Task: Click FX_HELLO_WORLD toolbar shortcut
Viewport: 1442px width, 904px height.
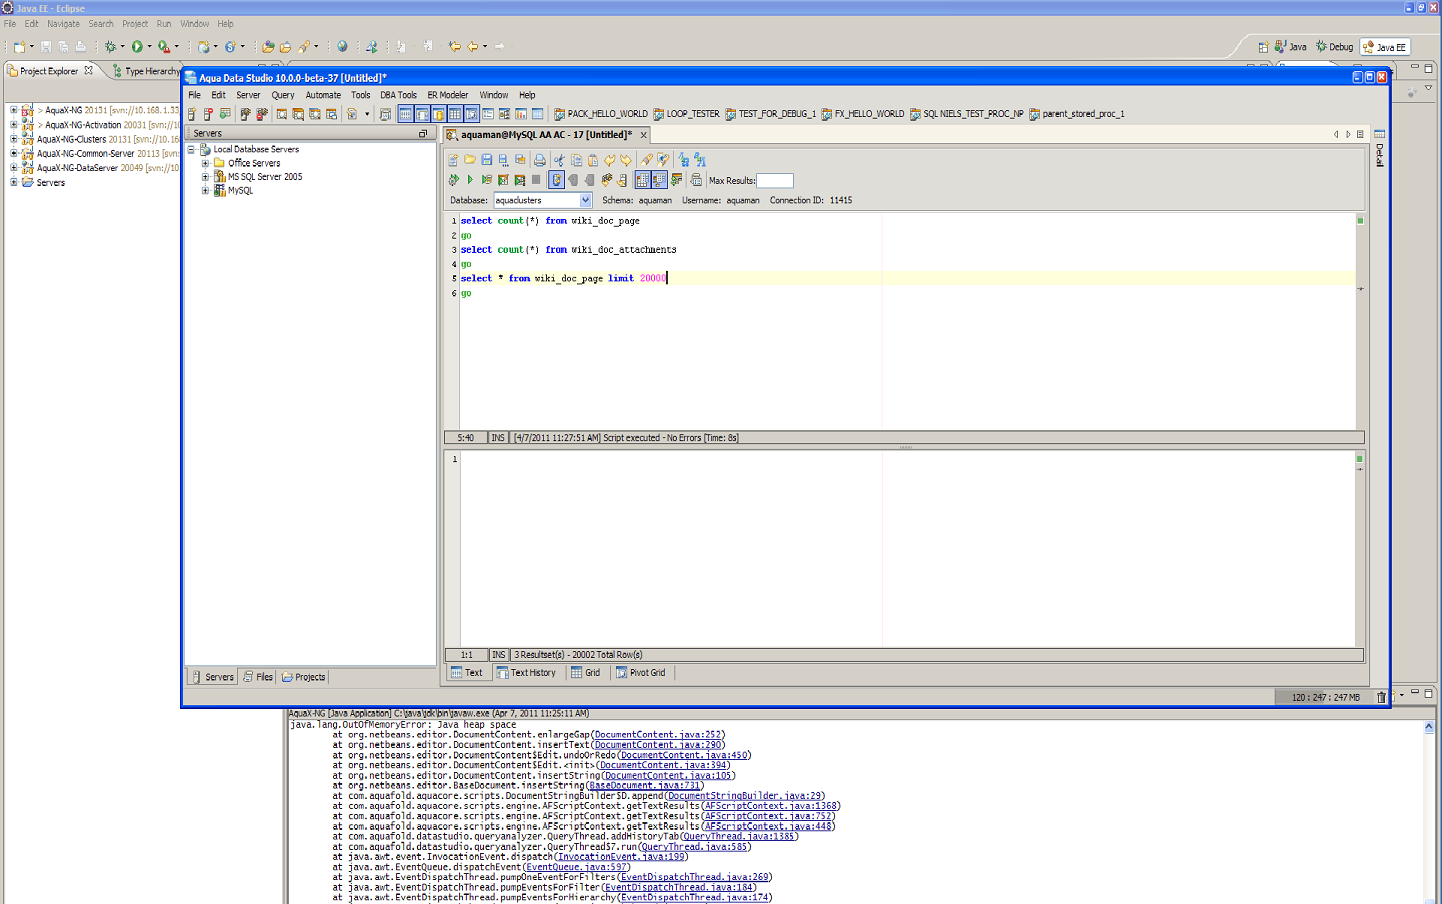Action: click(x=862, y=114)
